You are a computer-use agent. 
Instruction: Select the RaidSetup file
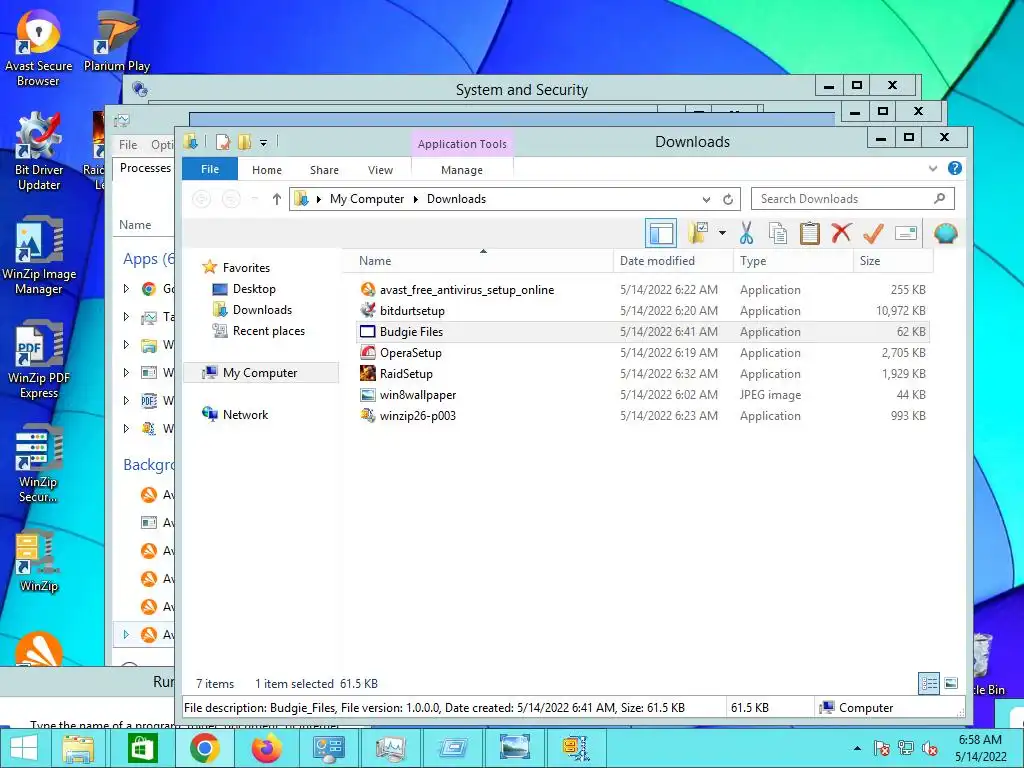(643, 374)
